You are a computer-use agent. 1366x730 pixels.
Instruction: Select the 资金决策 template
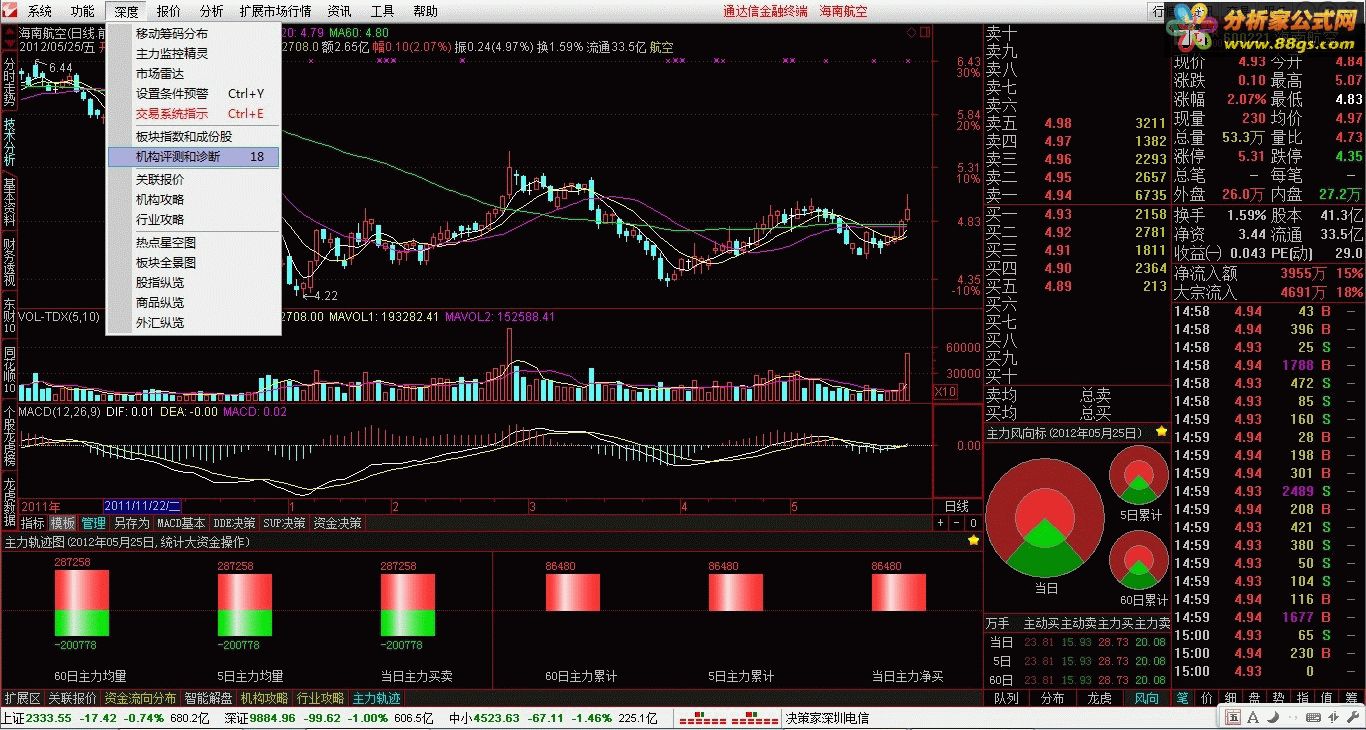(x=337, y=523)
